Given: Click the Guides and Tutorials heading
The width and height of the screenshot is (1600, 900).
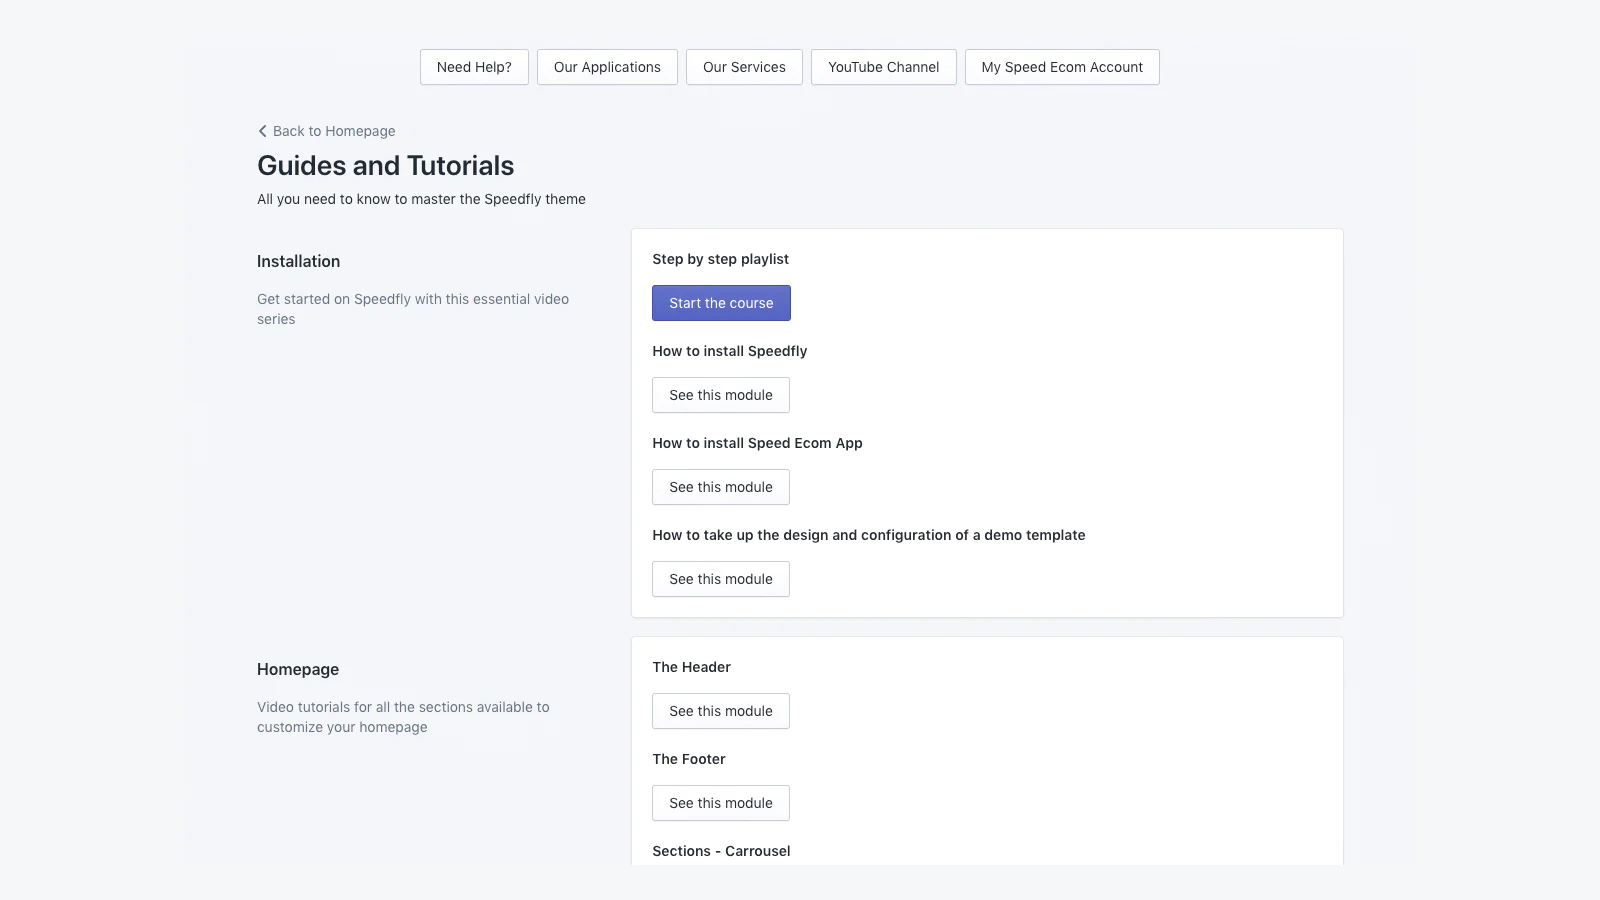Looking at the screenshot, I should click(x=385, y=166).
